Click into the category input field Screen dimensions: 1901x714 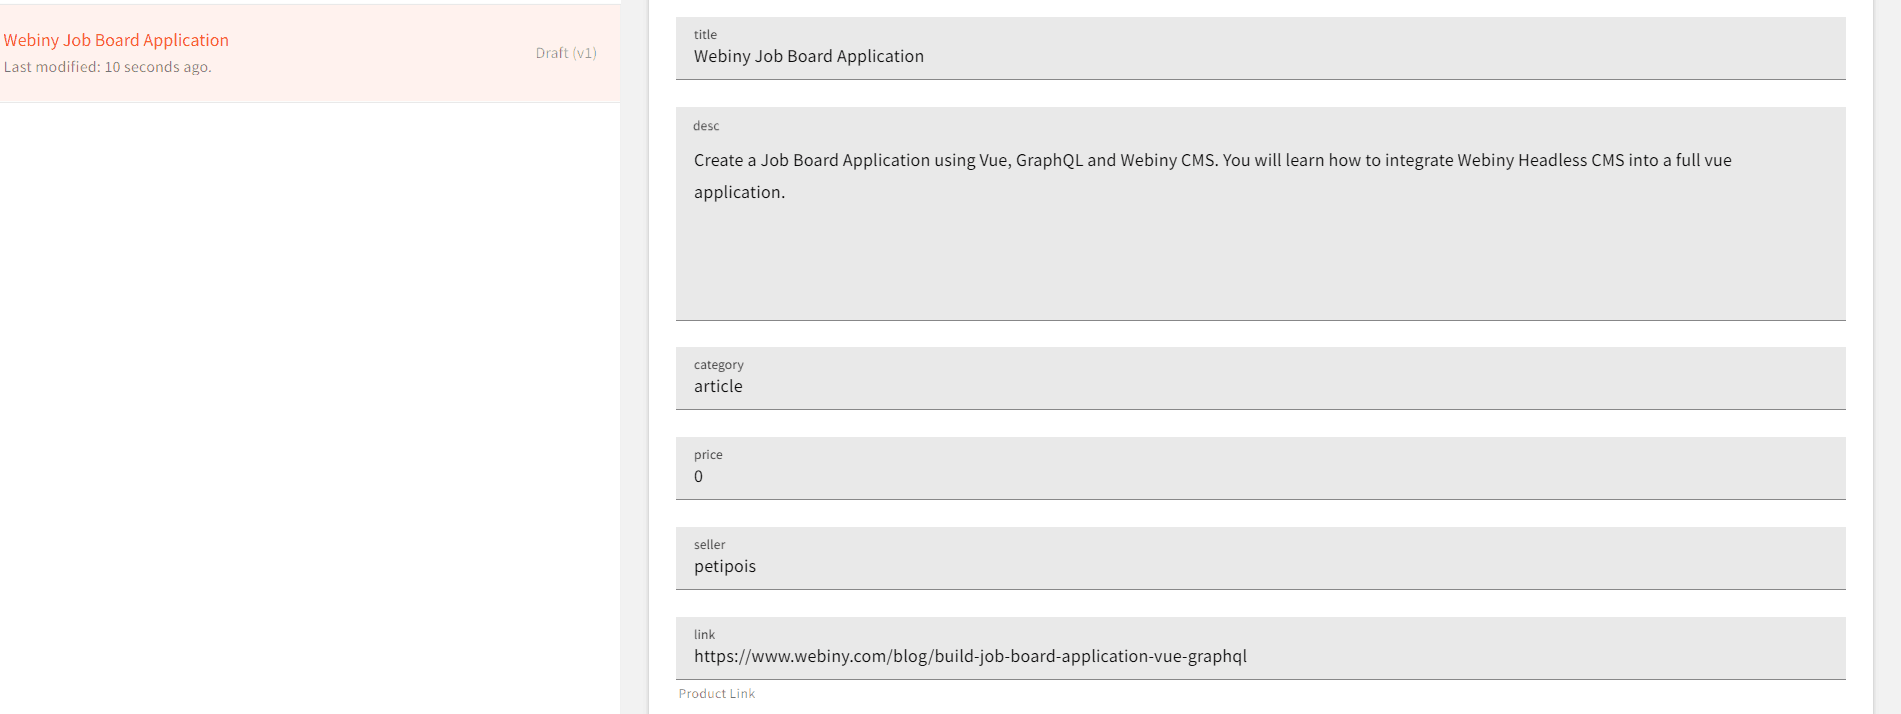click(1100, 387)
